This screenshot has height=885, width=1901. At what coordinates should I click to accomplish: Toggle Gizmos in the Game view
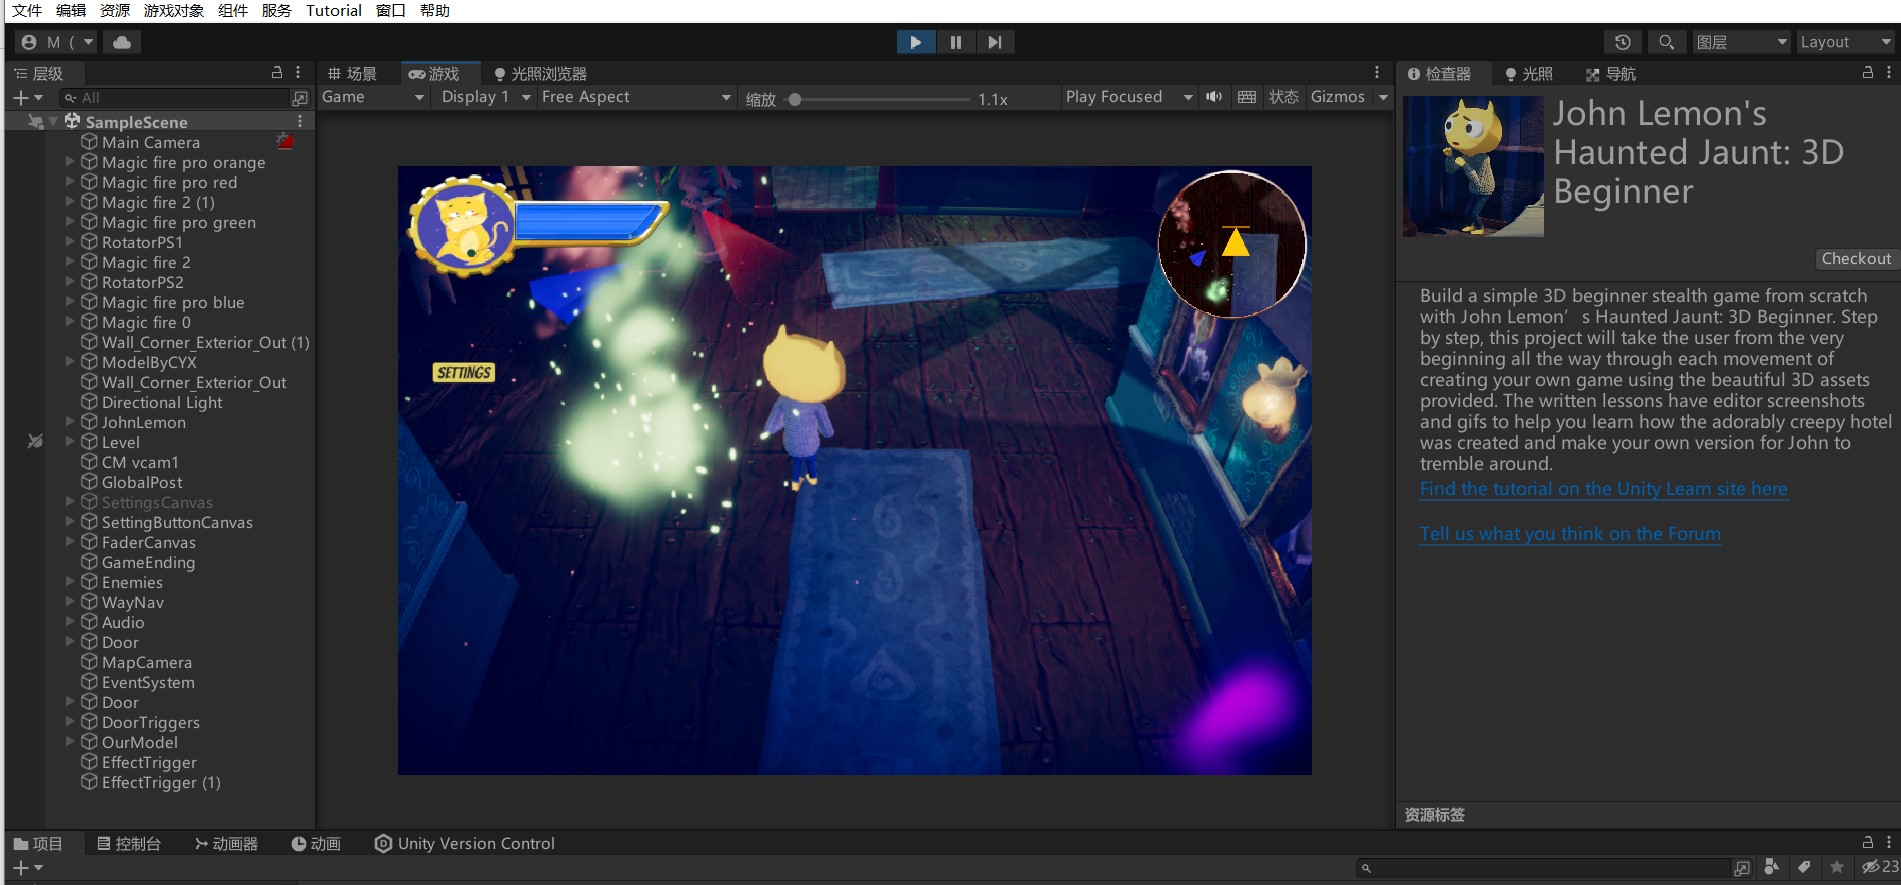(1338, 97)
